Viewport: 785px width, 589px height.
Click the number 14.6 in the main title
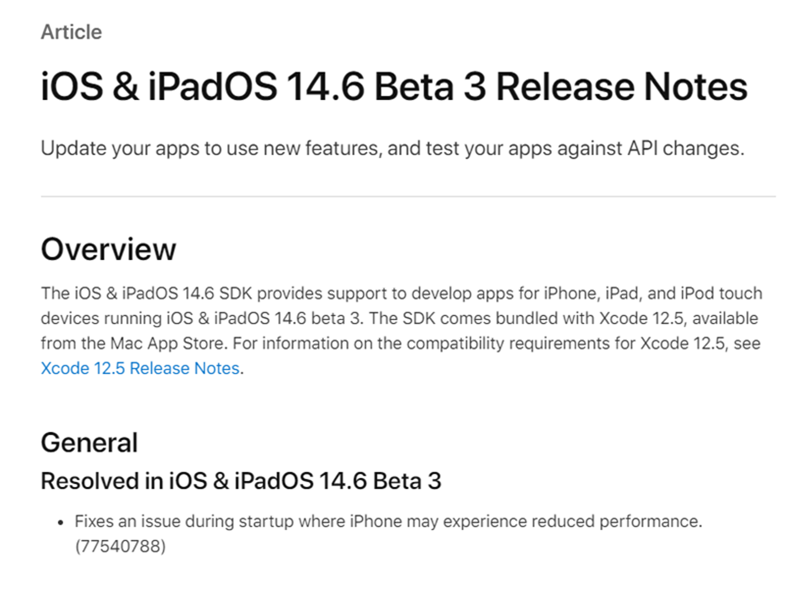click(x=326, y=87)
